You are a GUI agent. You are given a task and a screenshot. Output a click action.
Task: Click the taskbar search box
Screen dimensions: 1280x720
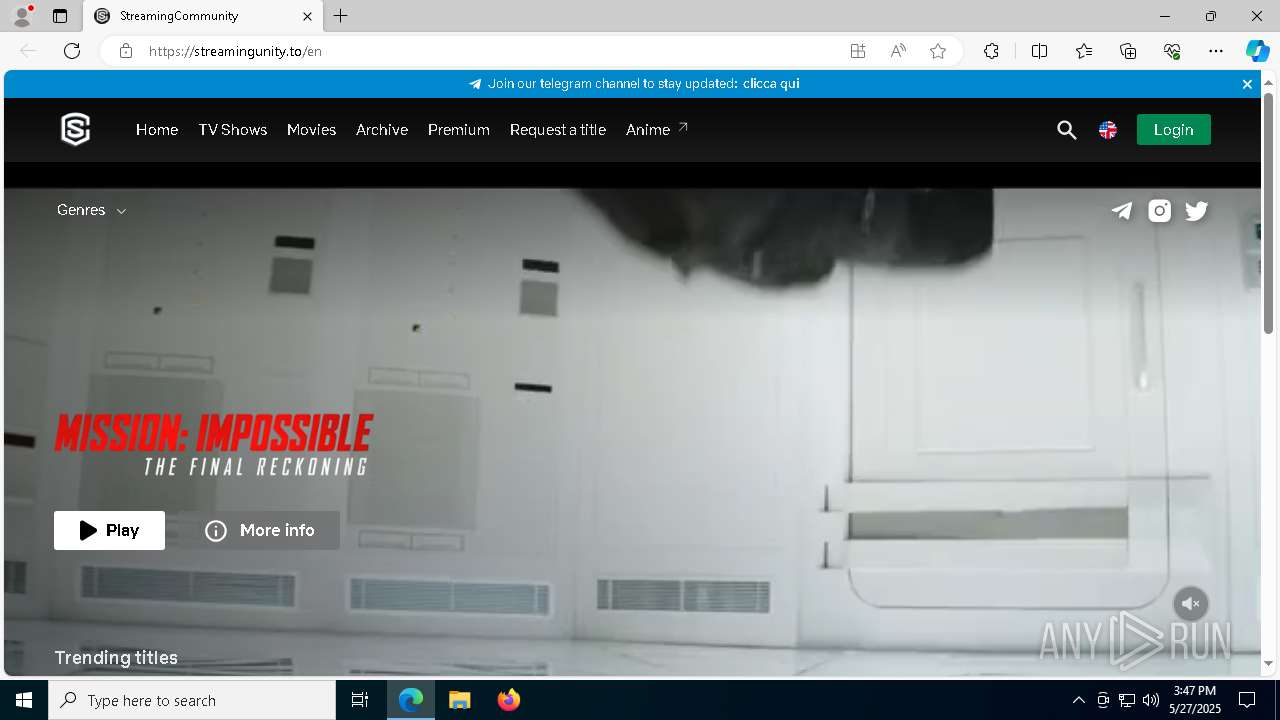pyautogui.click(x=192, y=700)
